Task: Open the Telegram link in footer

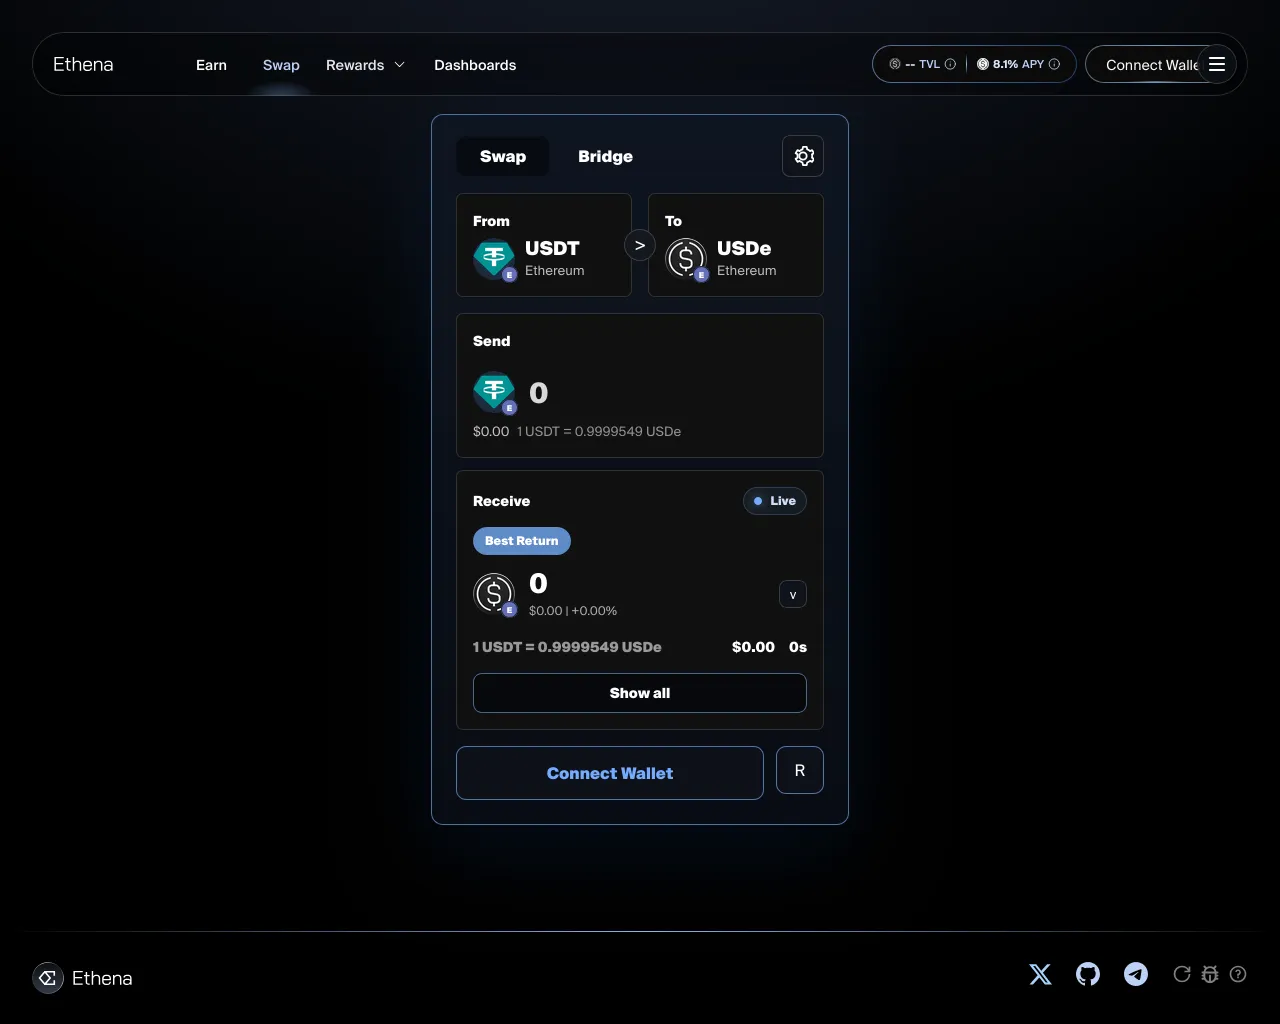Action: click(x=1136, y=974)
